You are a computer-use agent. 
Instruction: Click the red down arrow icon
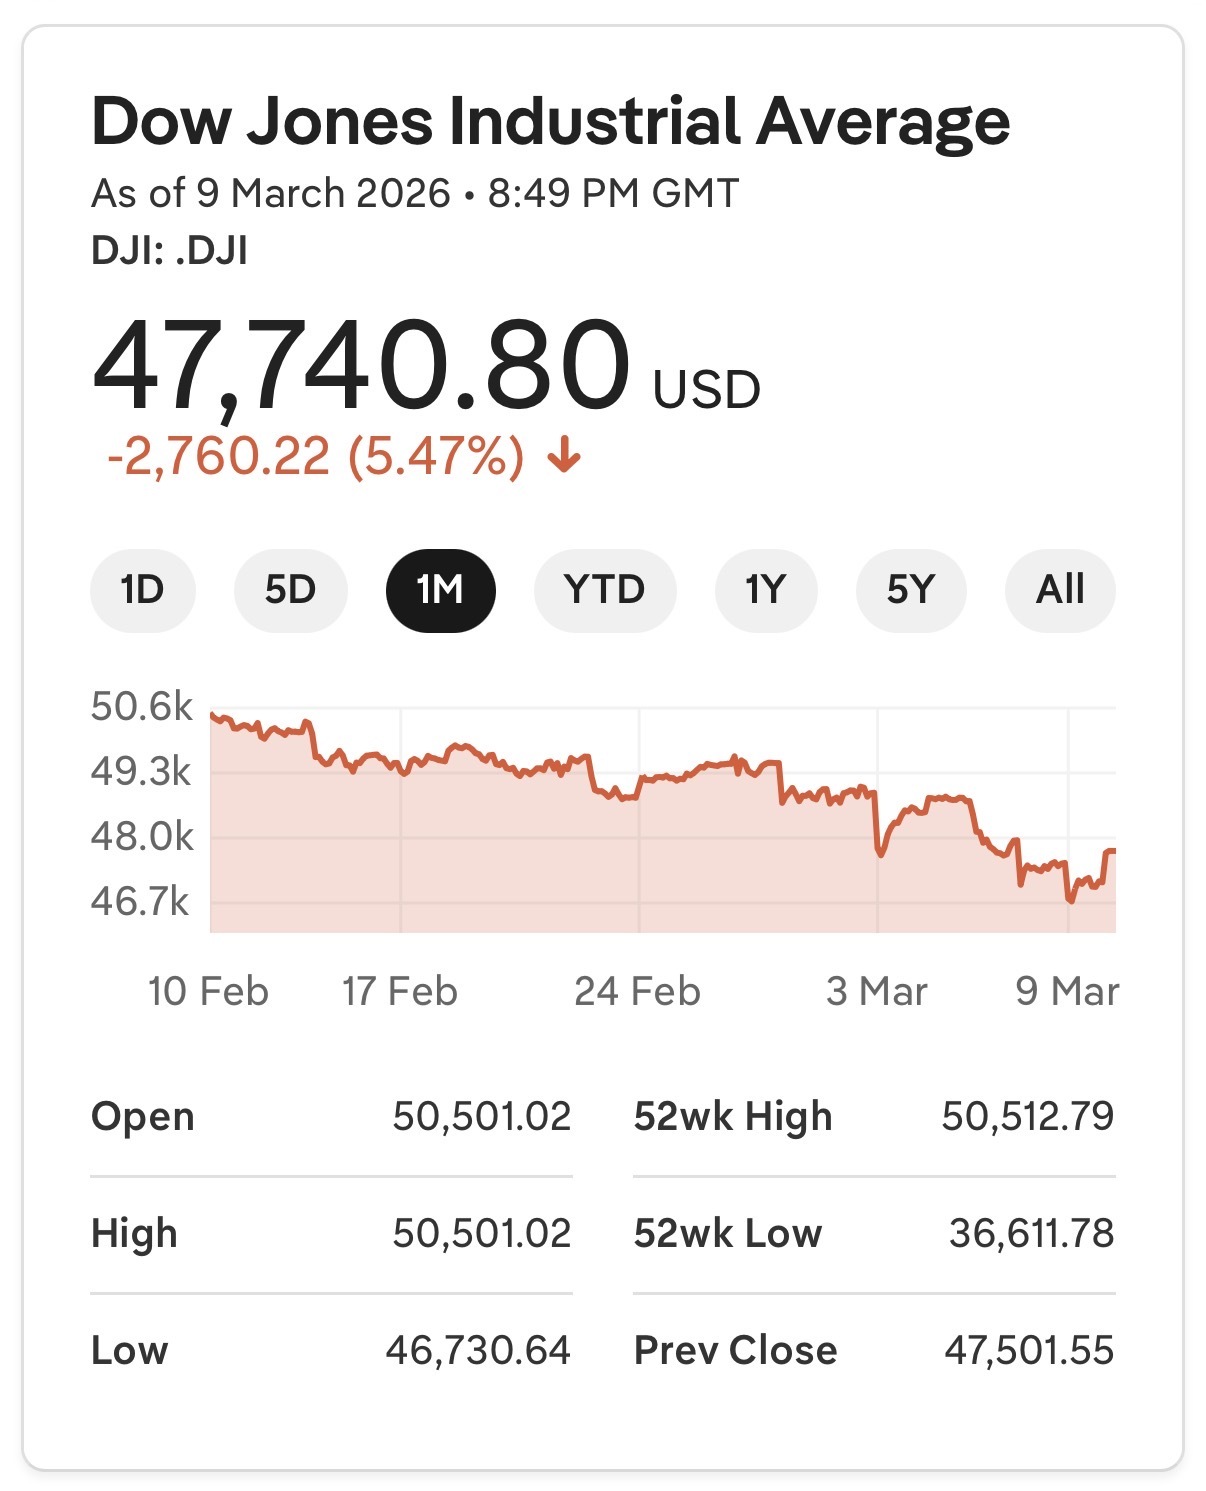565,457
